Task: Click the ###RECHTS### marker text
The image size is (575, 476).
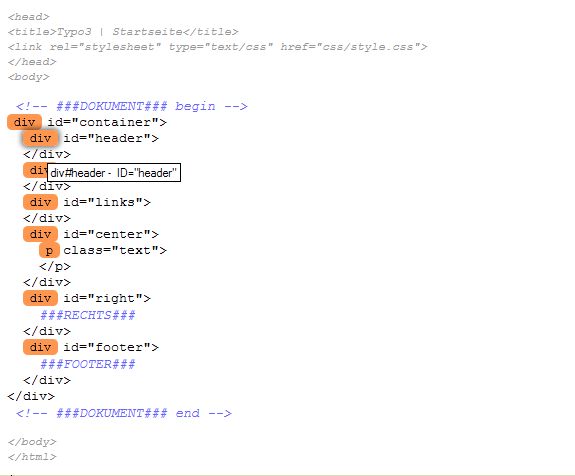Action: 88,315
